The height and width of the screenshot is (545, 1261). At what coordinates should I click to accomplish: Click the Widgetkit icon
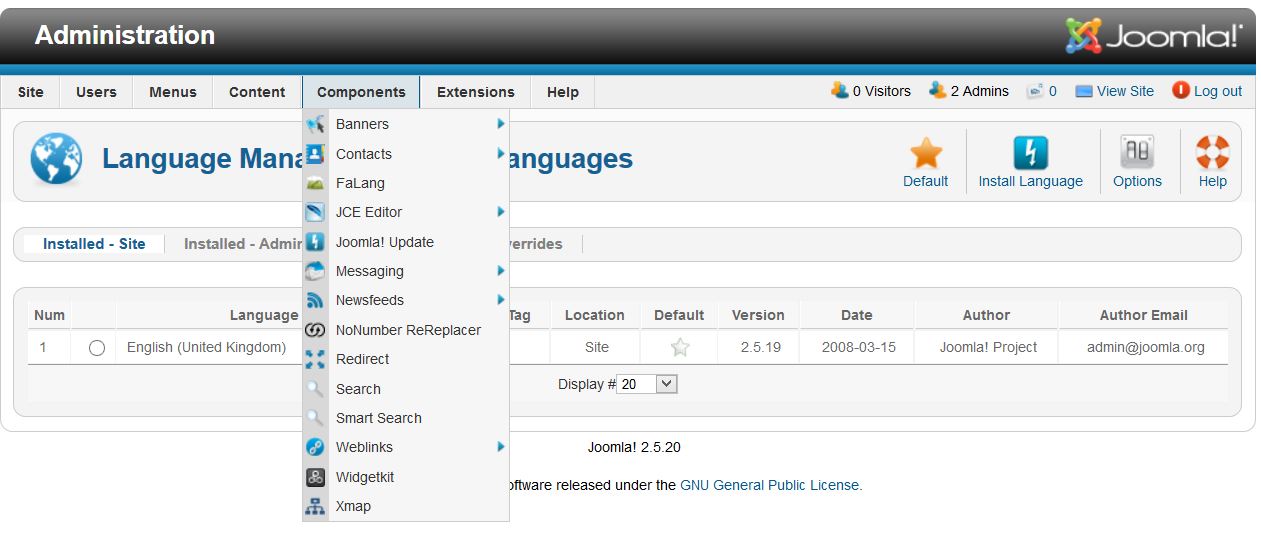(315, 477)
